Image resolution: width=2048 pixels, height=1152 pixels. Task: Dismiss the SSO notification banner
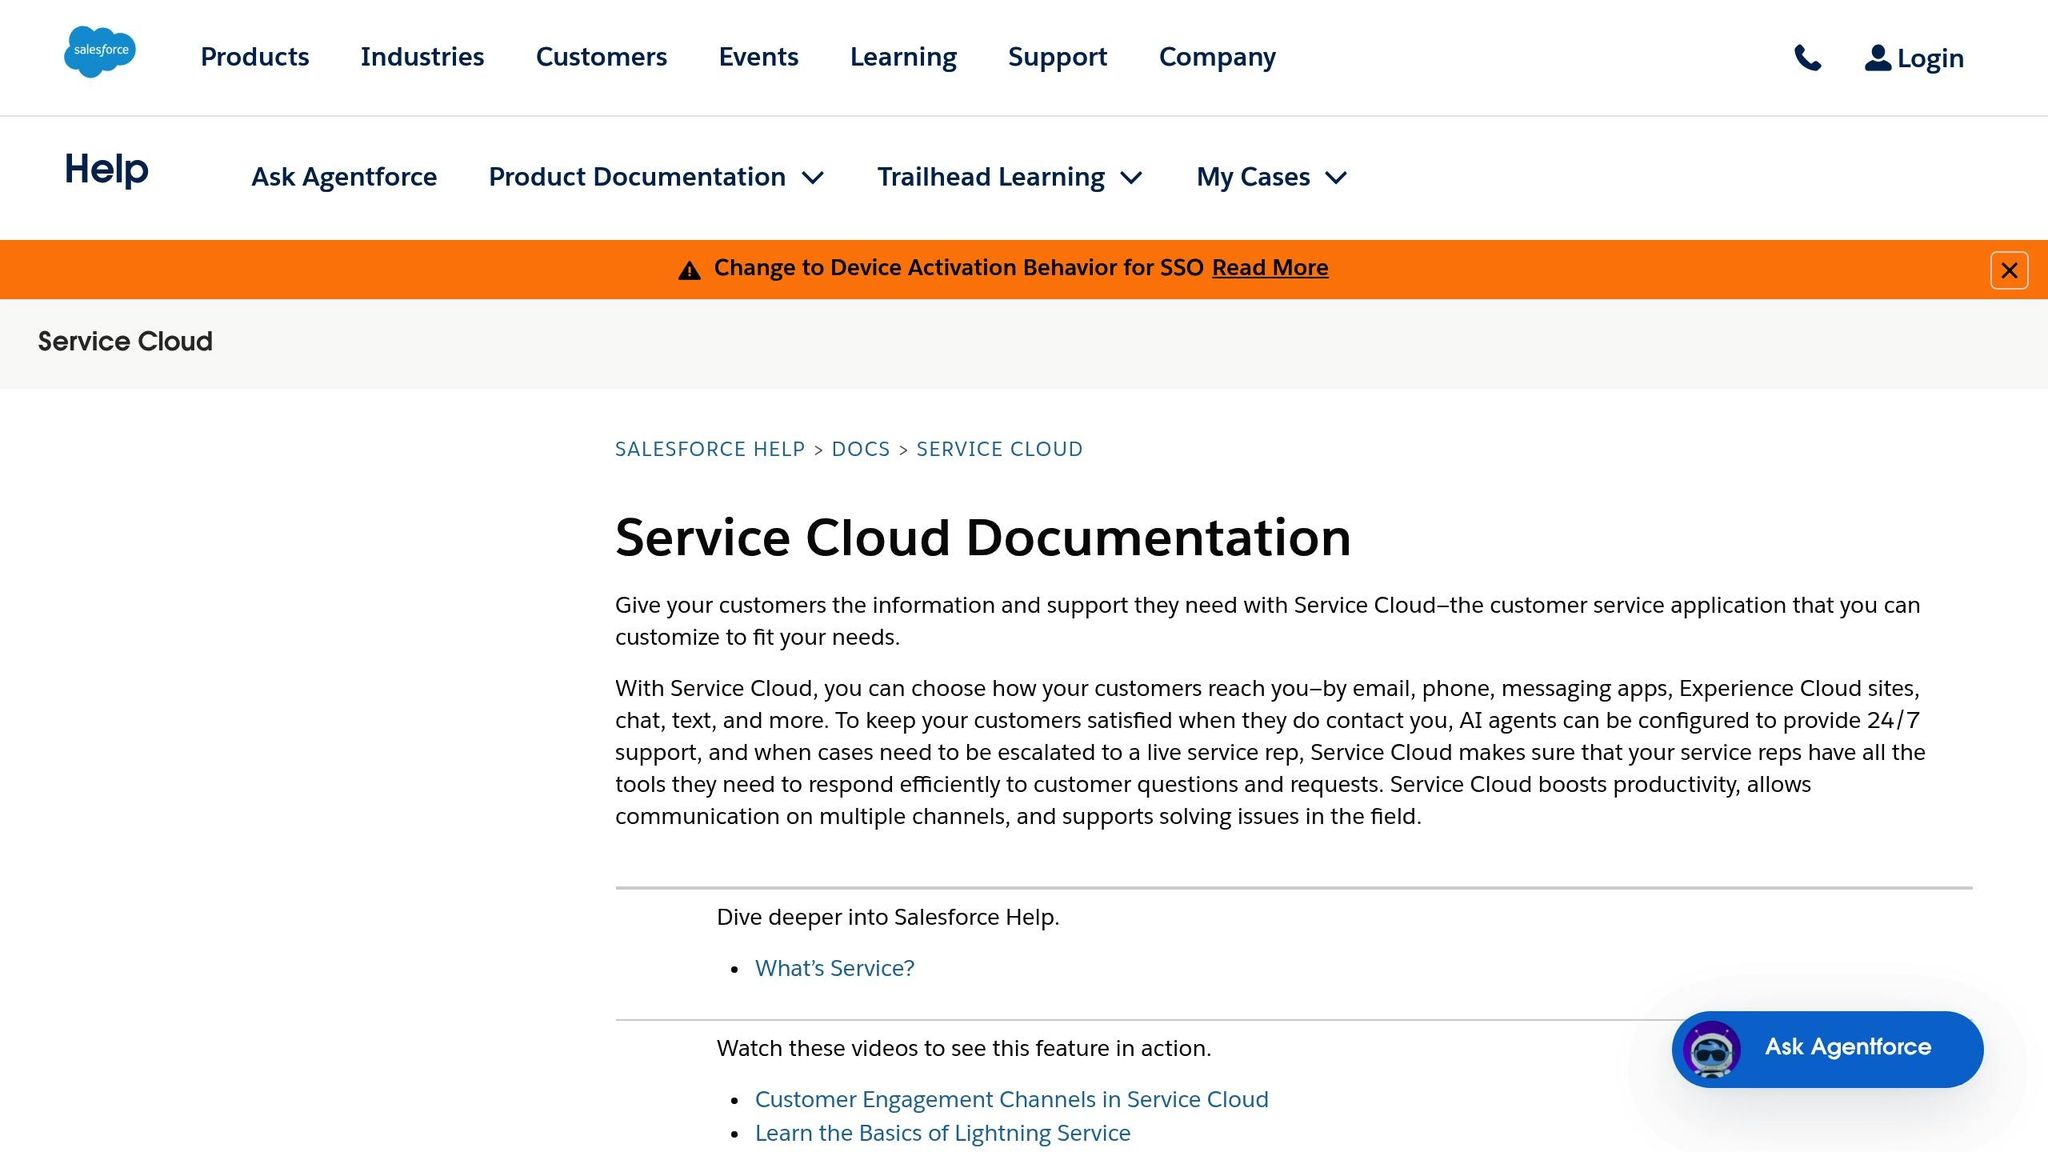pos(2008,269)
